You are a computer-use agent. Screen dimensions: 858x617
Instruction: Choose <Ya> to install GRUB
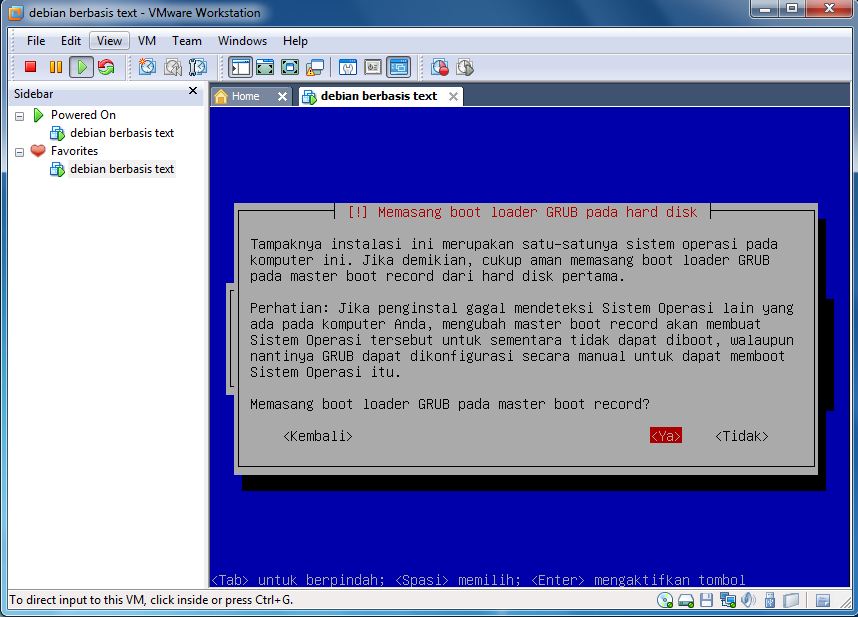pyautogui.click(x=666, y=436)
